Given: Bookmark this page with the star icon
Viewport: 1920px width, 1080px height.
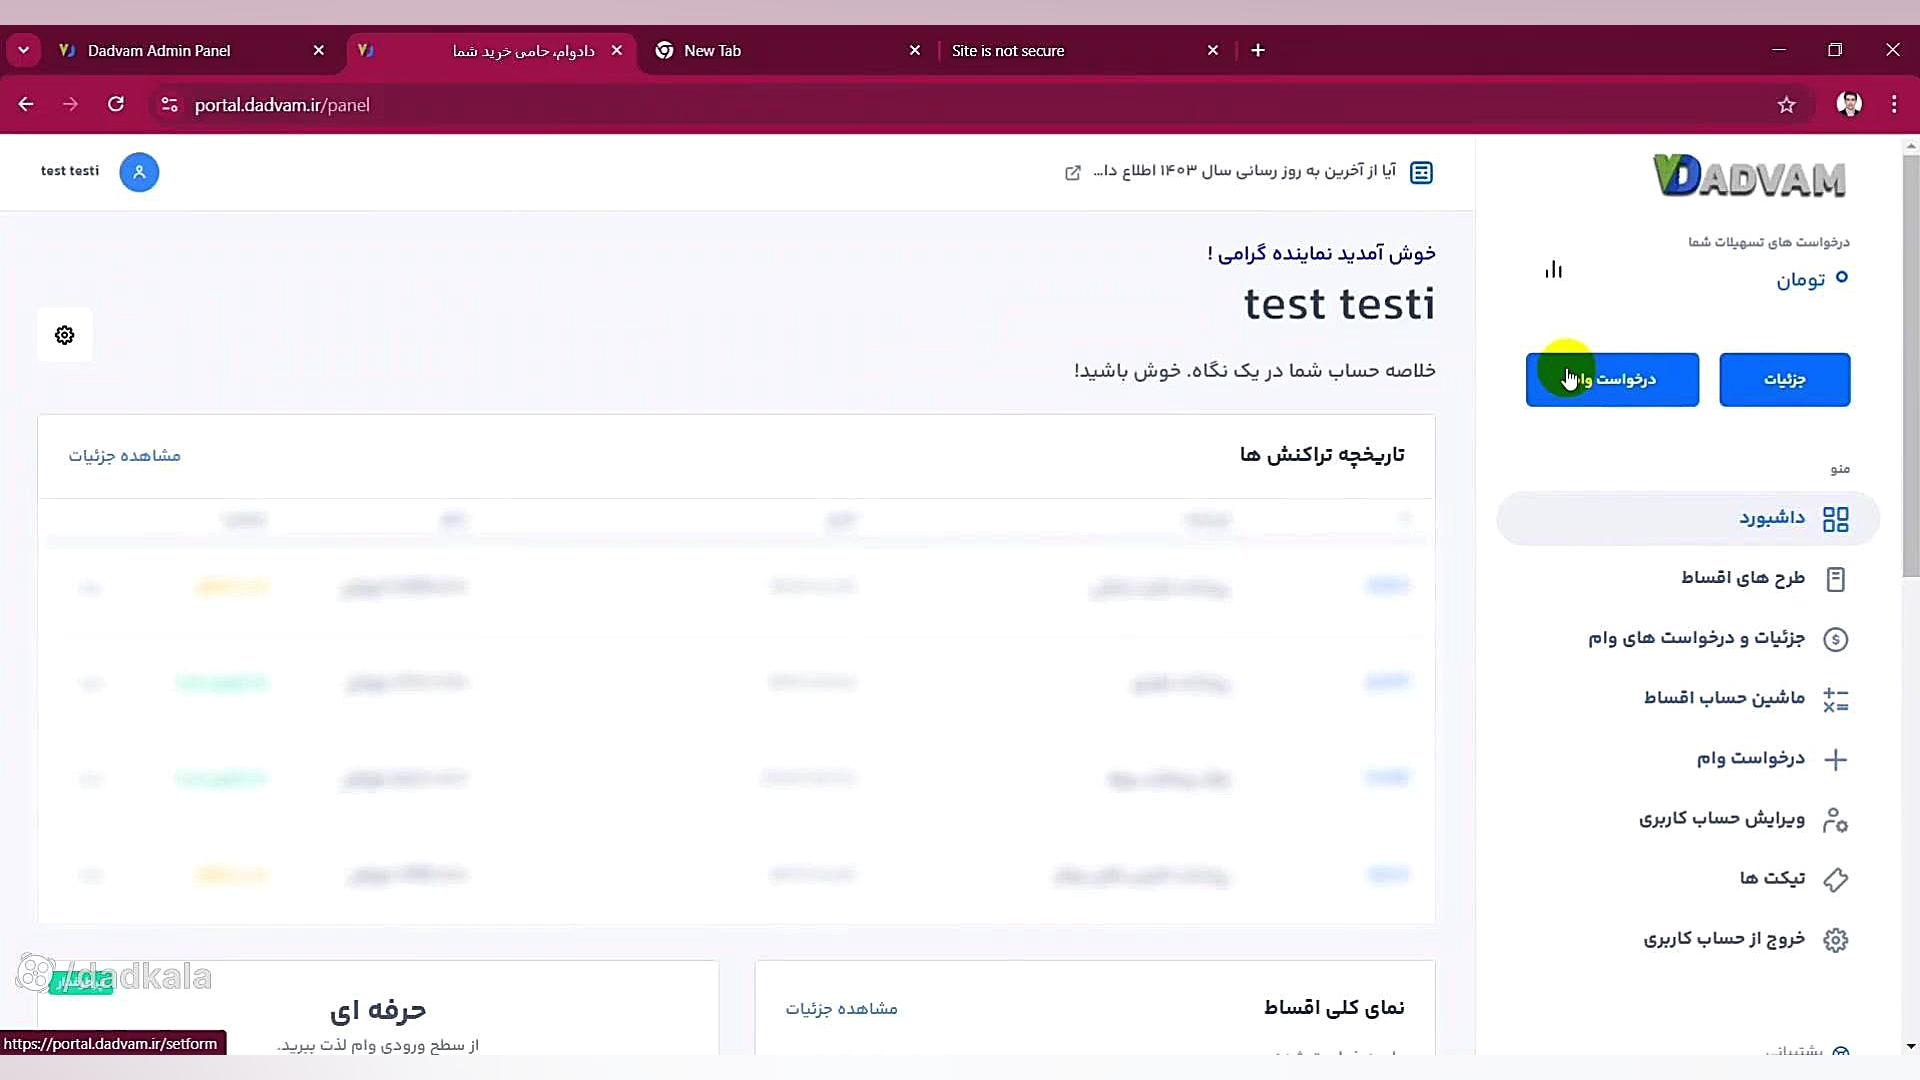Looking at the screenshot, I should pyautogui.click(x=1787, y=105).
